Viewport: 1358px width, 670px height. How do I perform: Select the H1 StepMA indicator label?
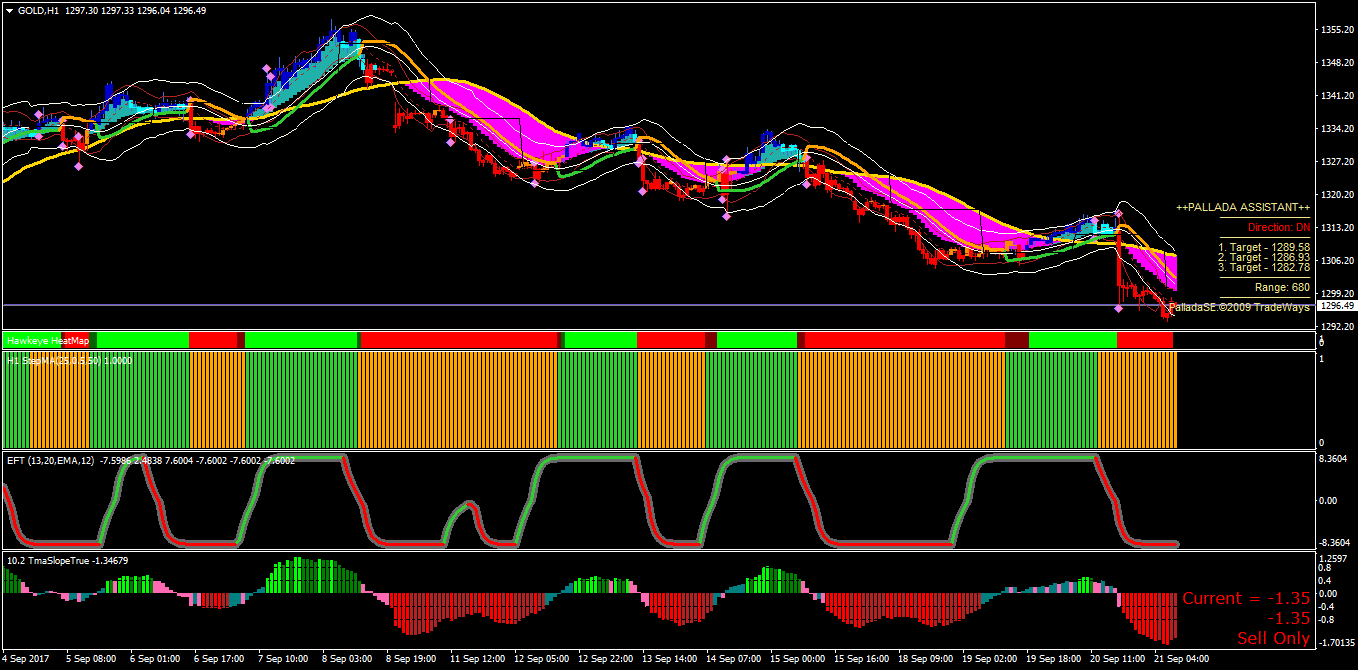[68, 360]
